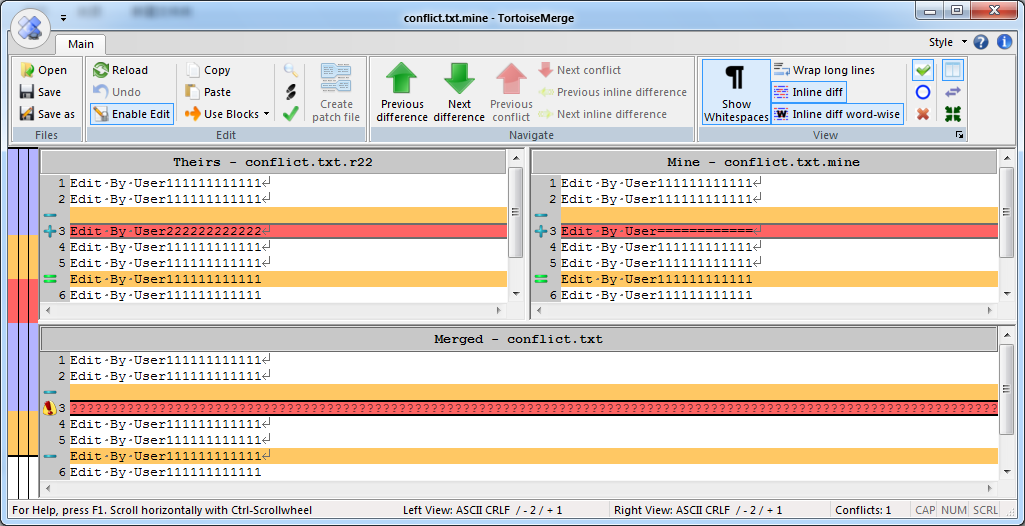
Task: Click Next inline difference
Action: coord(602,114)
